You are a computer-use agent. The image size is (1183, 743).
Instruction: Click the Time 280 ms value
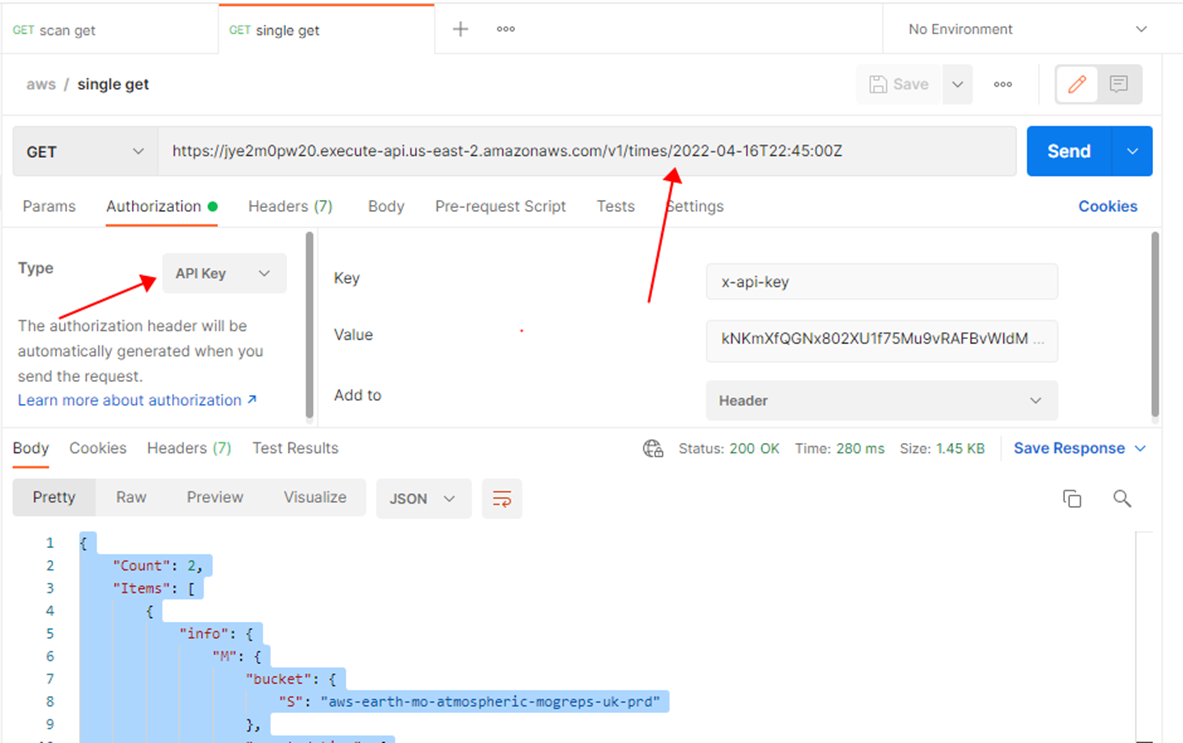tap(860, 449)
